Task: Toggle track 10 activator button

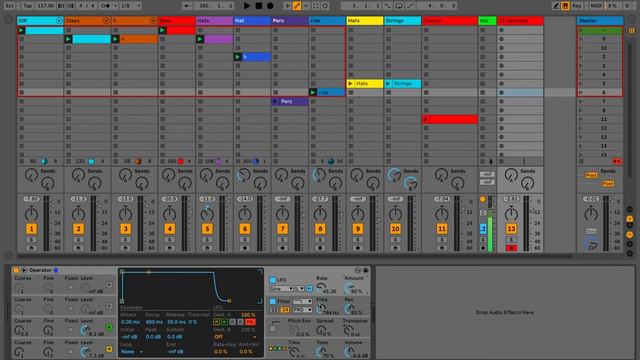Action: coord(395,229)
